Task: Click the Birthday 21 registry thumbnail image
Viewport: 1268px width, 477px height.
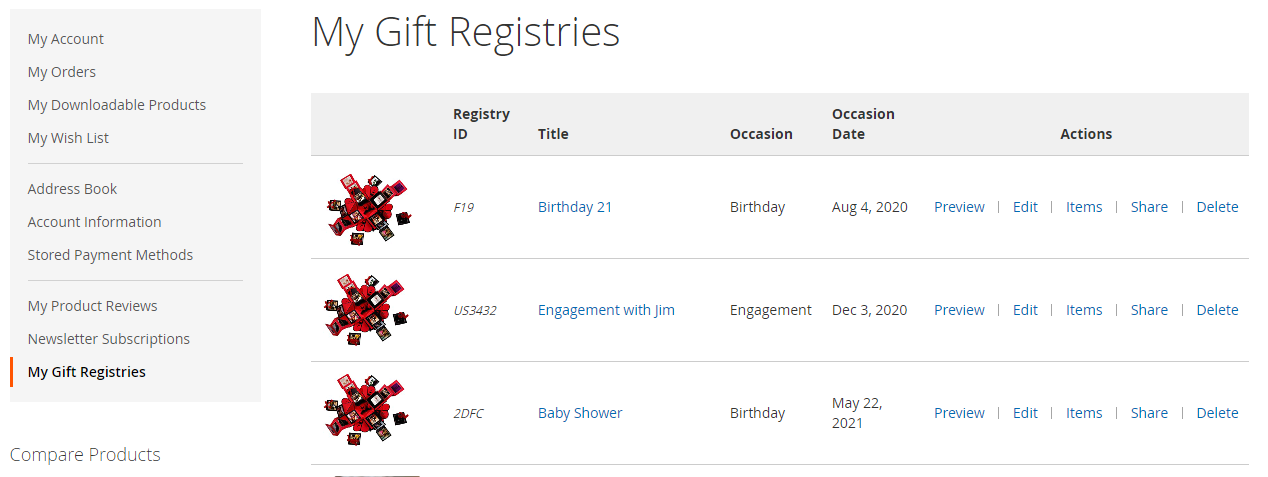Action: (369, 208)
